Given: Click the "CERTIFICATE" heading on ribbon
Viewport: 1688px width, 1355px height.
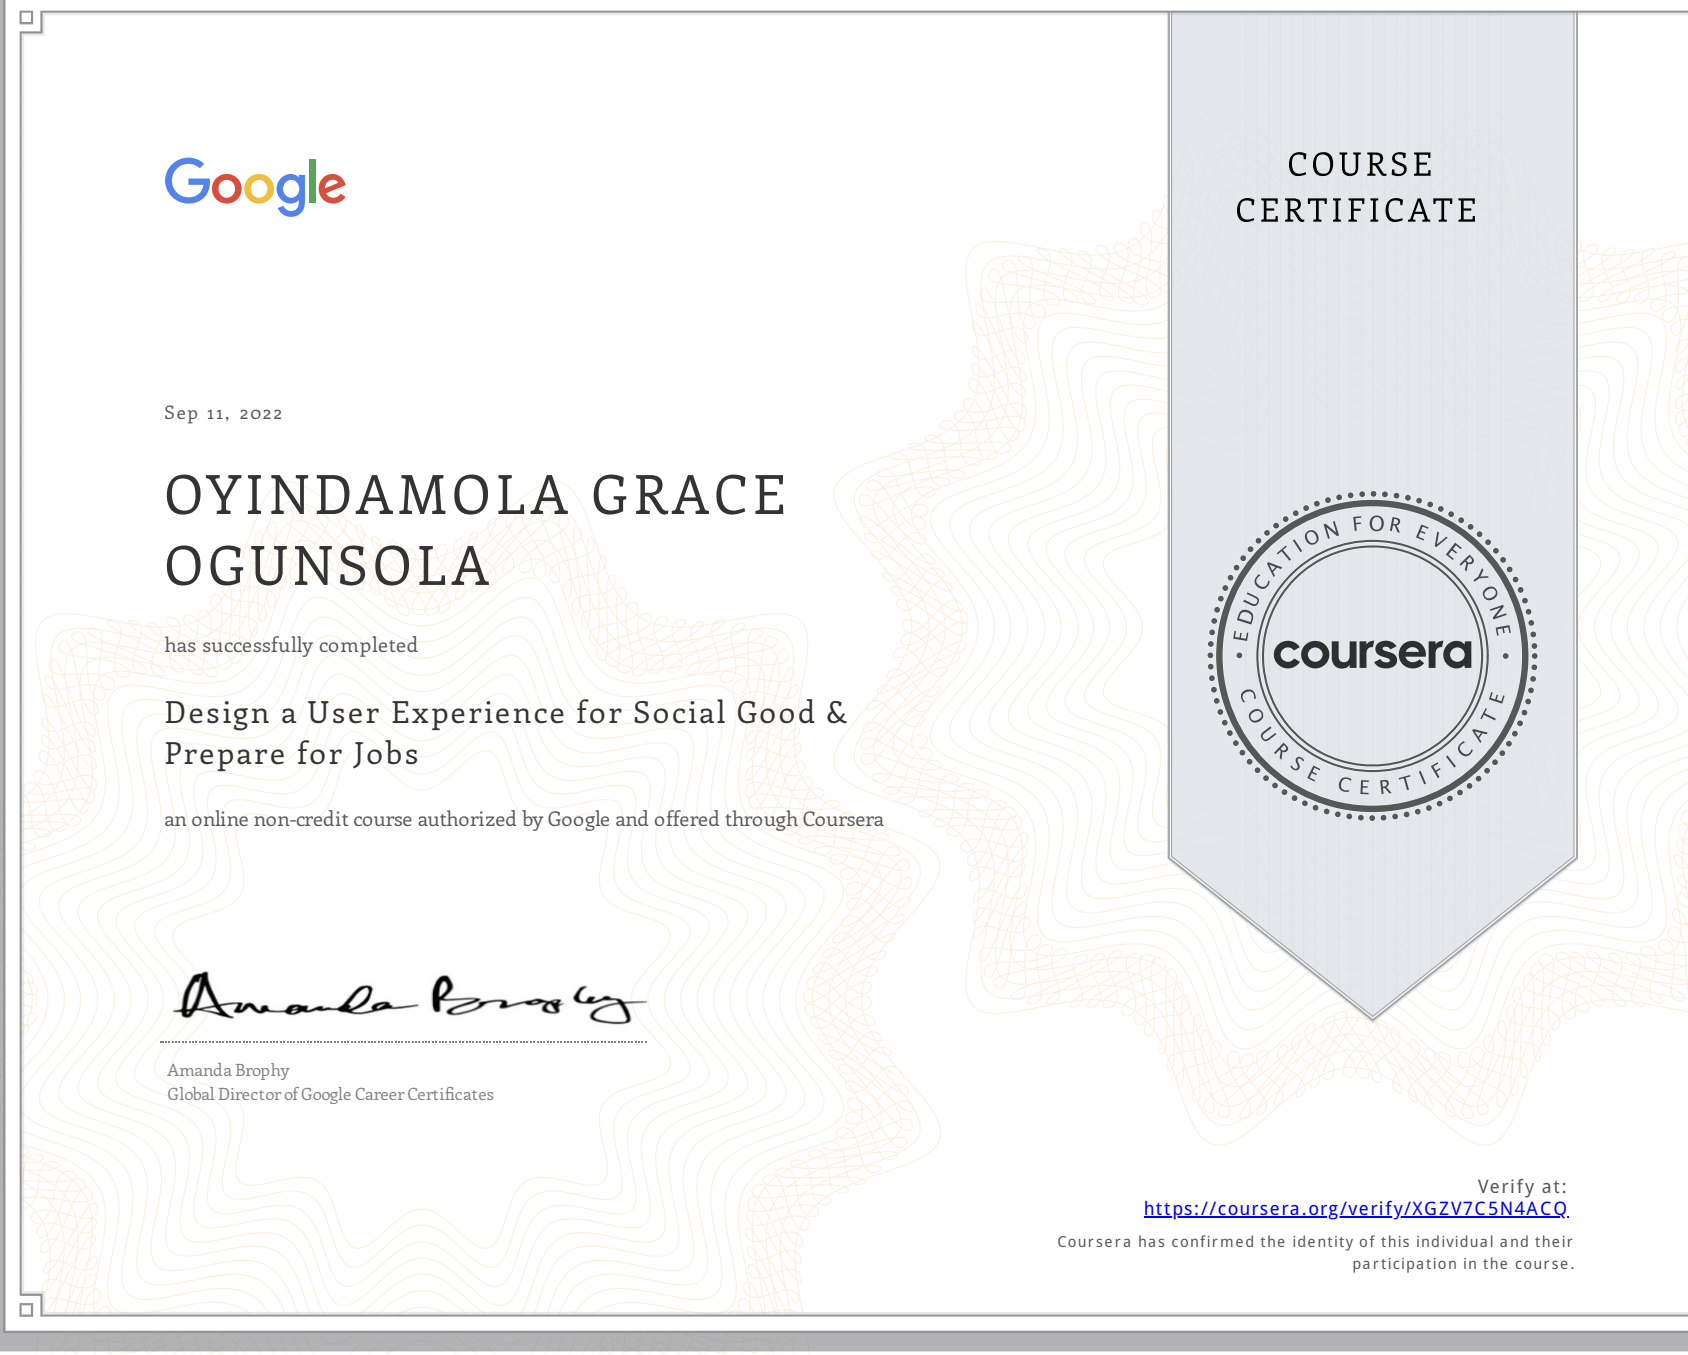Looking at the screenshot, I should pos(1357,211).
